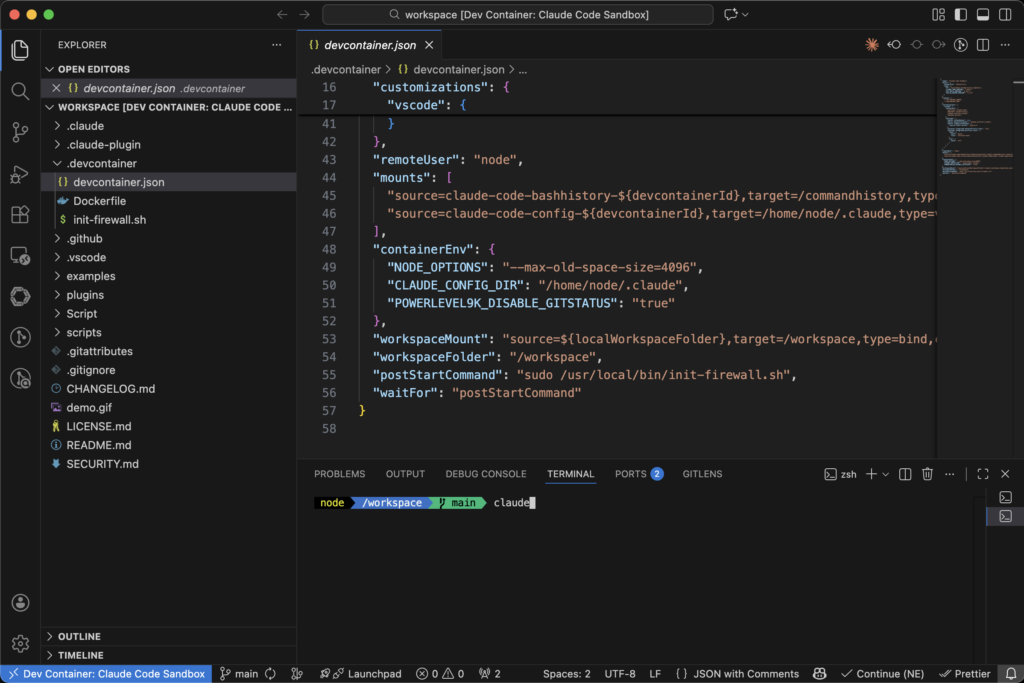Image resolution: width=1024 pixels, height=683 pixels.
Task: Open Source Control view
Action: tap(20, 132)
